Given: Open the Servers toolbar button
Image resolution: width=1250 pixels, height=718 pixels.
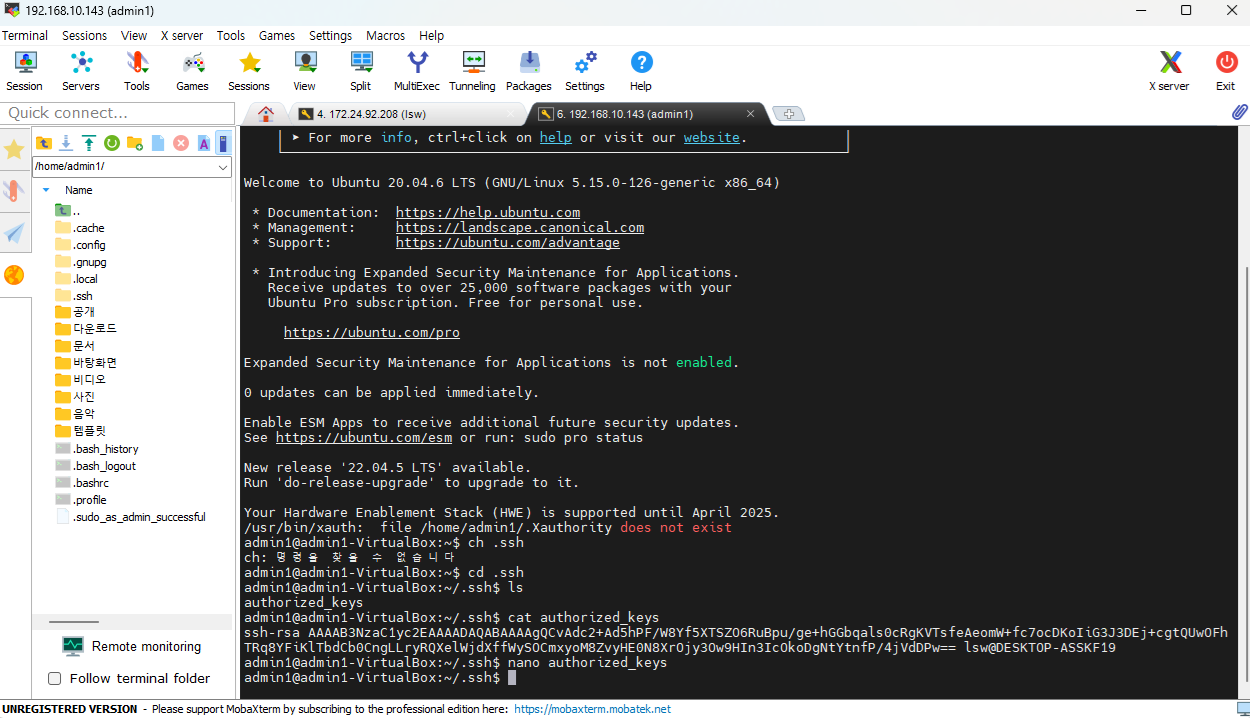Looking at the screenshot, I should click(x=81, y=71).
